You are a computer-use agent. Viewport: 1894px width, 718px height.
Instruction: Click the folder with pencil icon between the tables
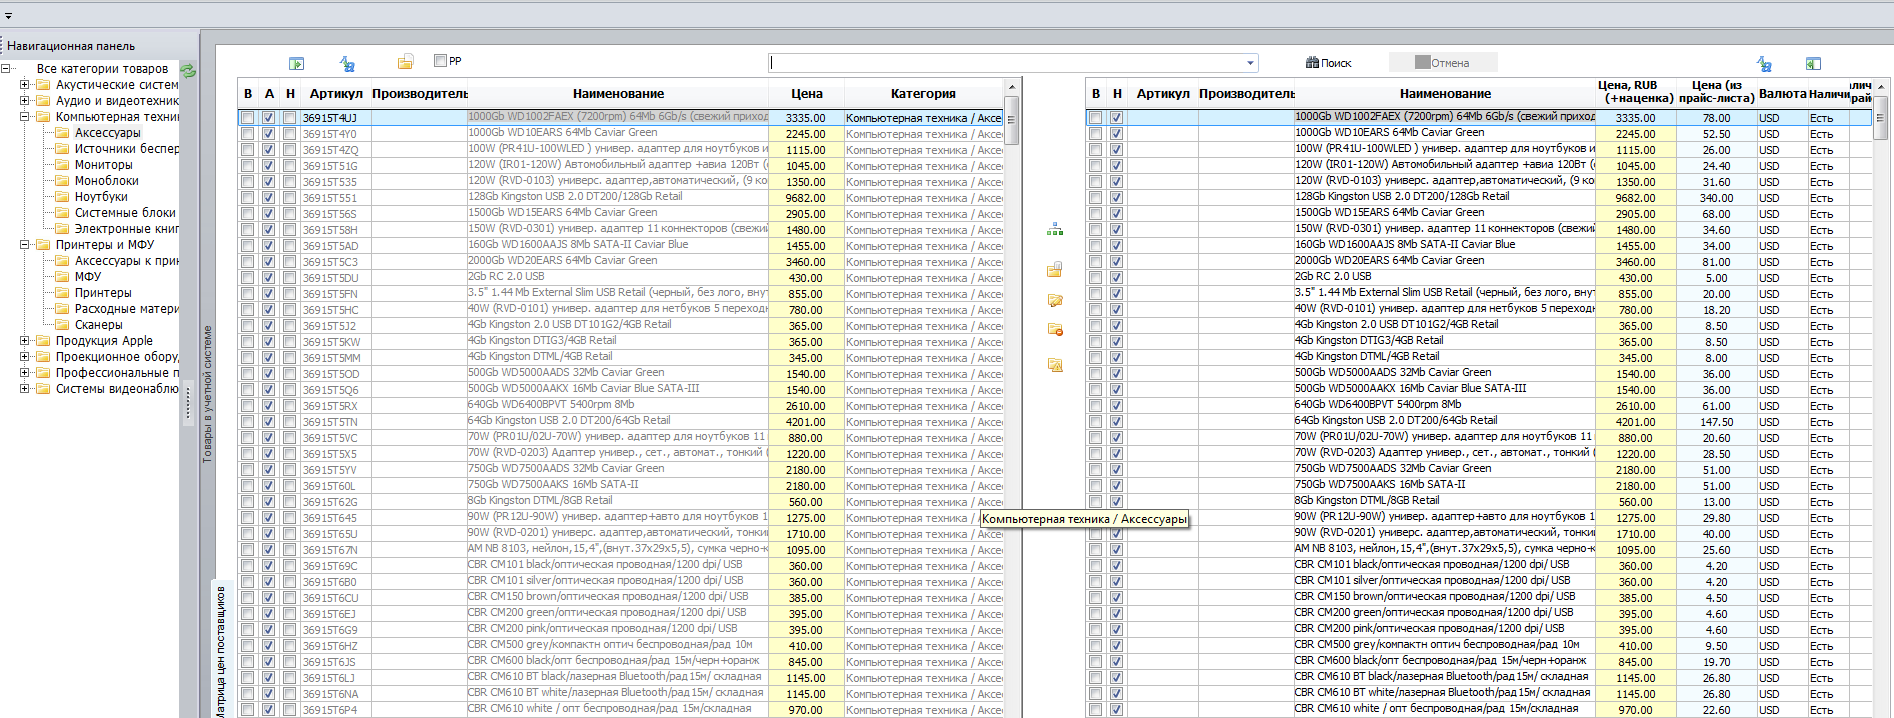[1054, 300]
